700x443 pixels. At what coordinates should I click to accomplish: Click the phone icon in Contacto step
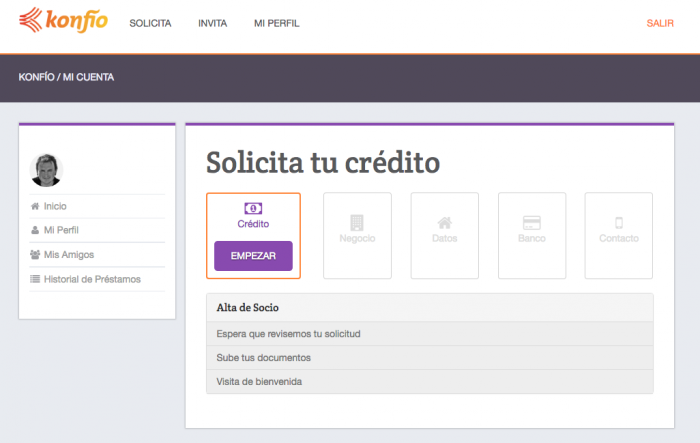coord(619,222)
